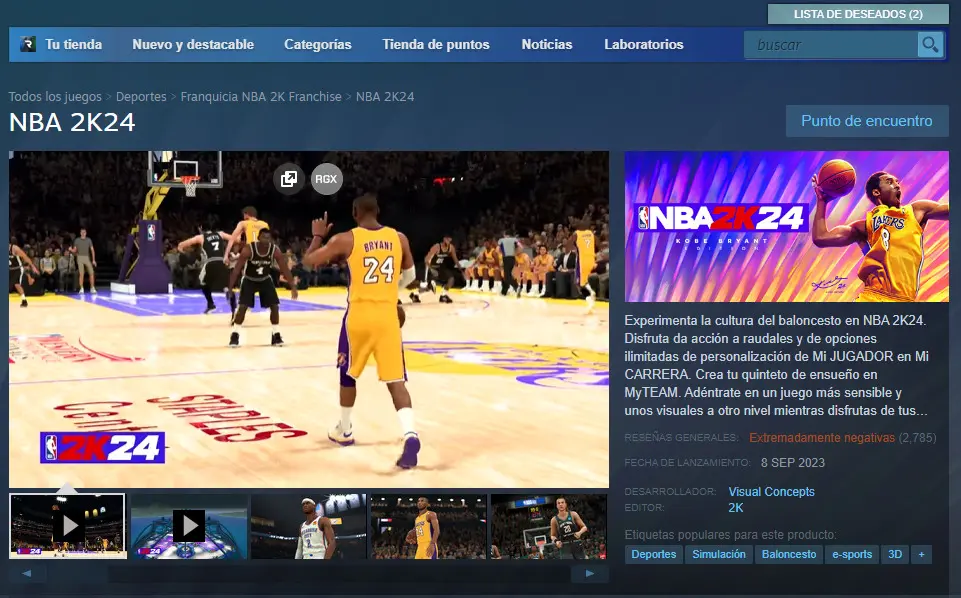
Task: Play the second trailer thumbnail
Action: coord(189,526)
